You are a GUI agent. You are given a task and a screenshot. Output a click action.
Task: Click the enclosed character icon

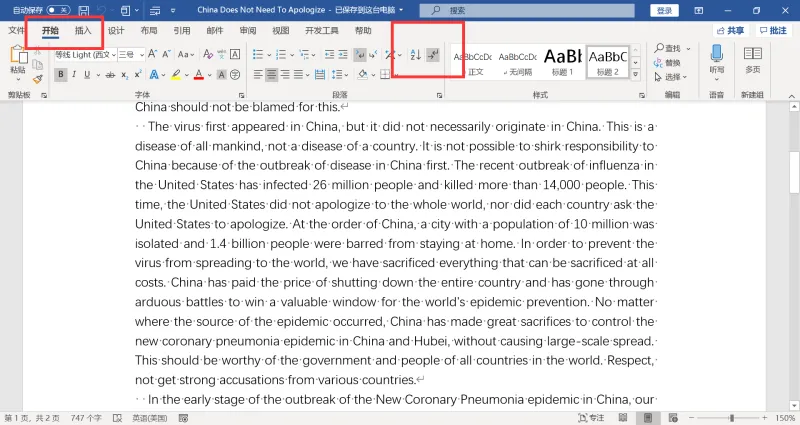pos(235,74)
